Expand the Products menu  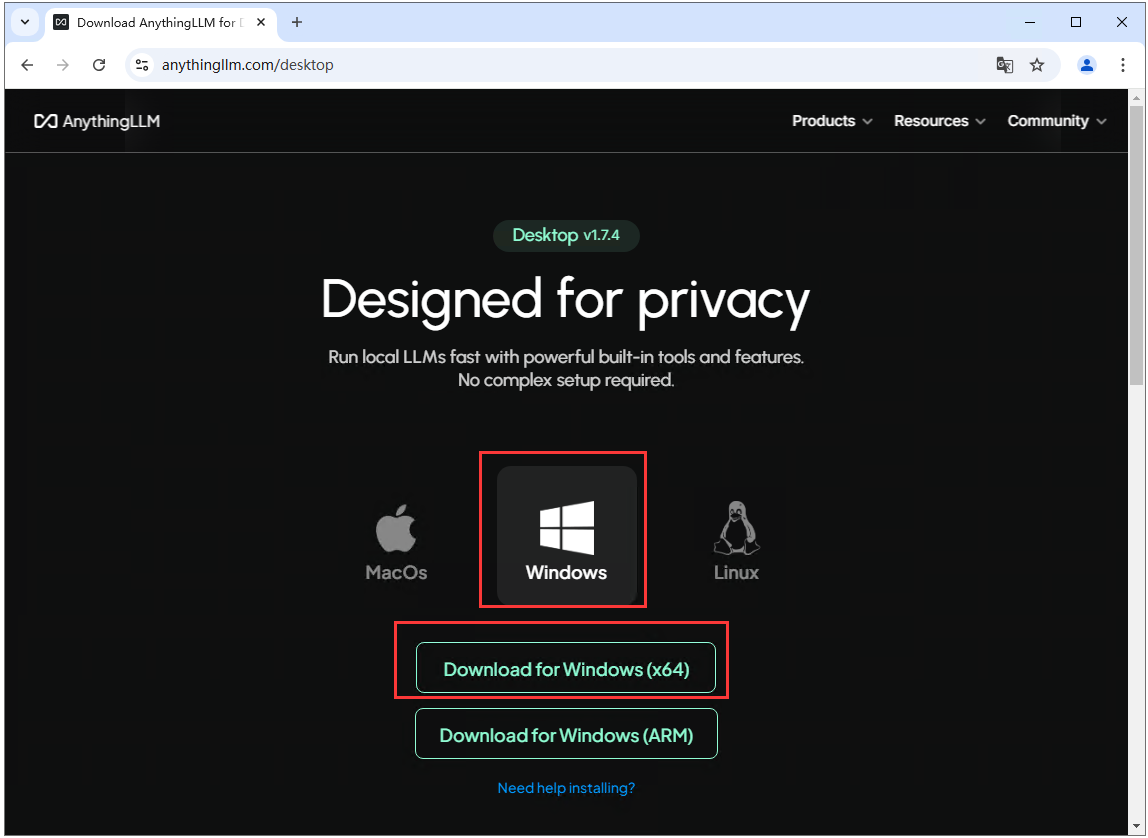tap(832, 121)
